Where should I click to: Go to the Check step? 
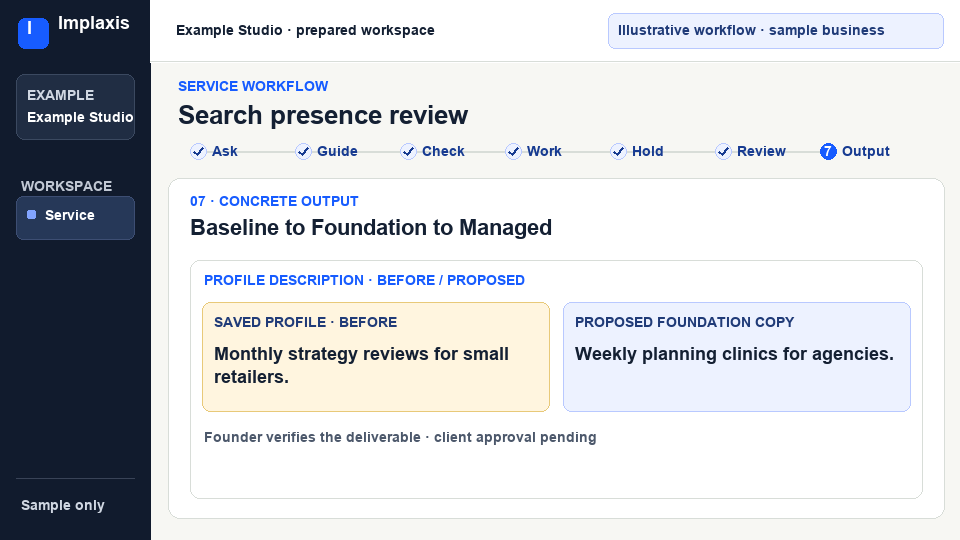432,151
